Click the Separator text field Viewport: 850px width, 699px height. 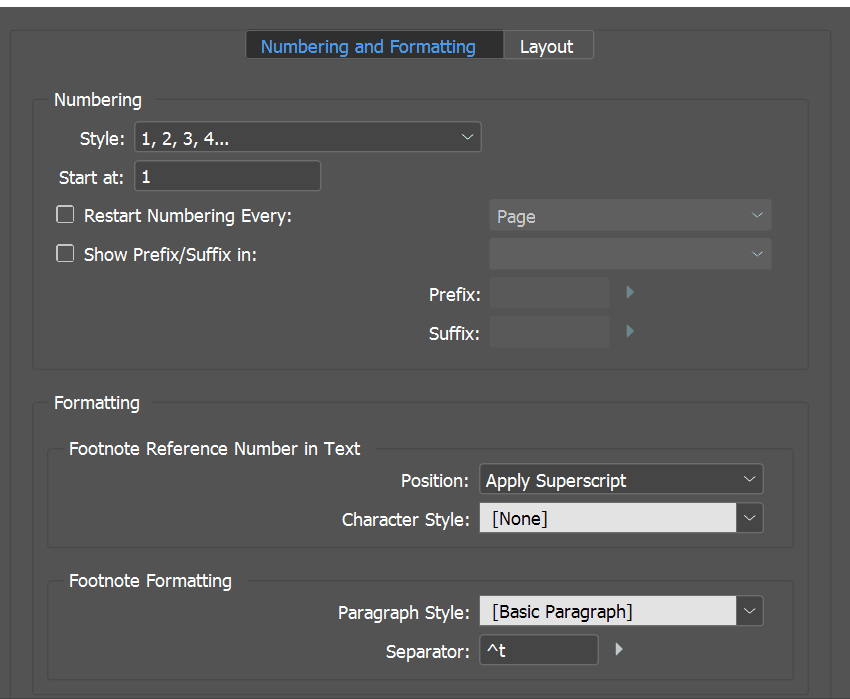[539, 651]
